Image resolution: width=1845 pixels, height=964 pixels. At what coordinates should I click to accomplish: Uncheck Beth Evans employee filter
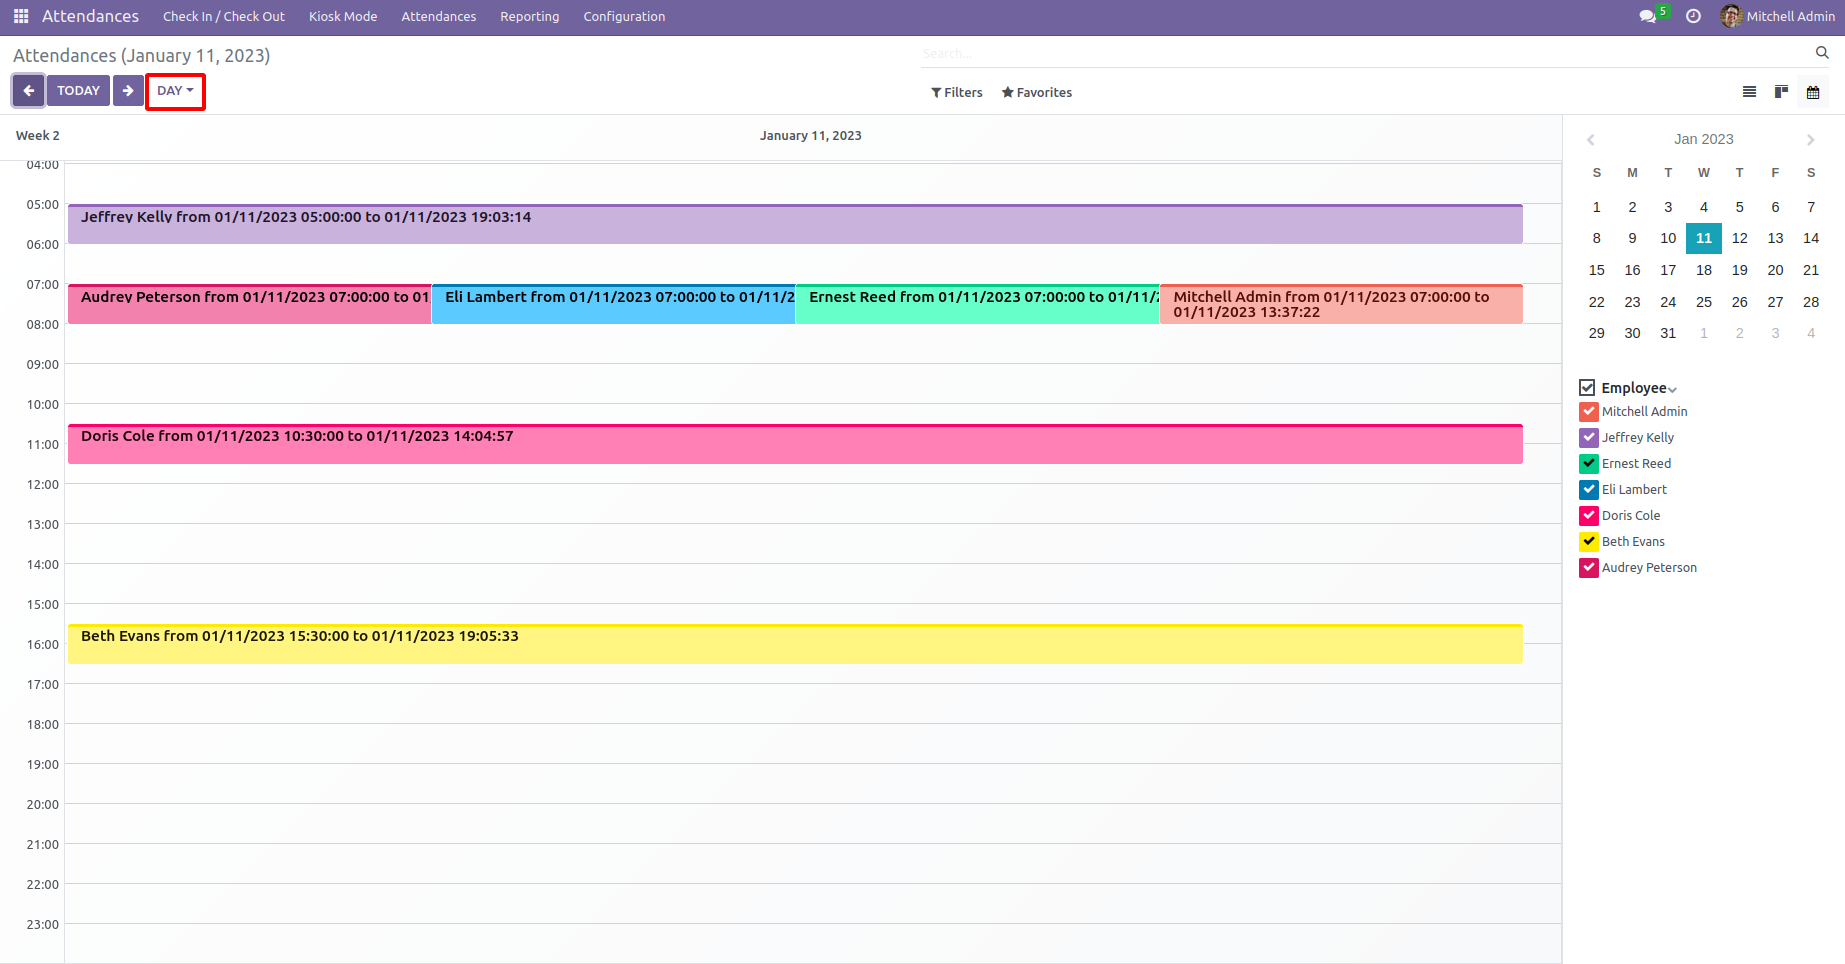click(1589, 542)
